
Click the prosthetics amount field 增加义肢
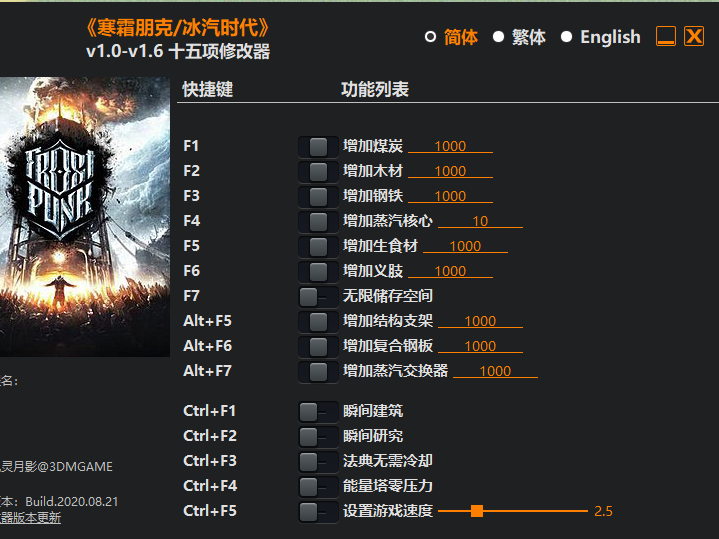(450, 271)
